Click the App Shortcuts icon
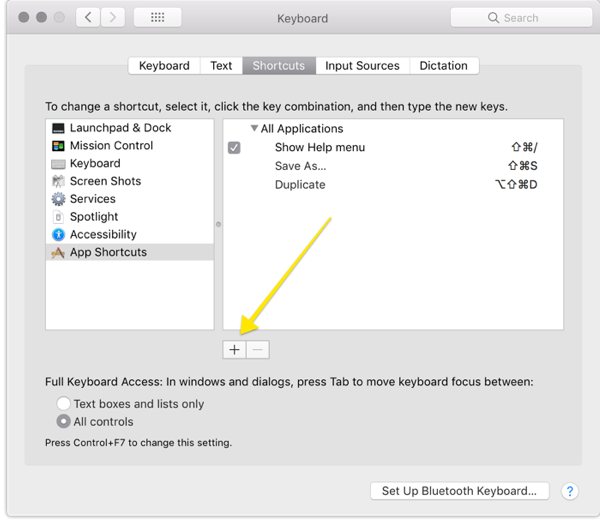This screenshot has width=600, height=523. (59, 253)
